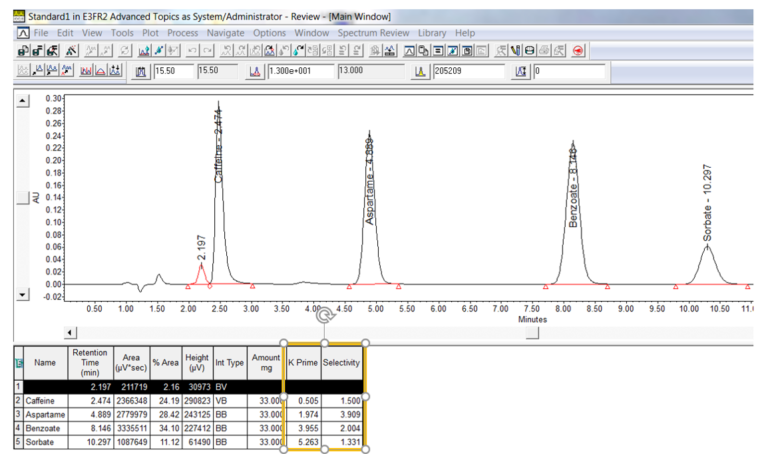Click the results table corner icon
768x454 pixels.
click(19, 363)
